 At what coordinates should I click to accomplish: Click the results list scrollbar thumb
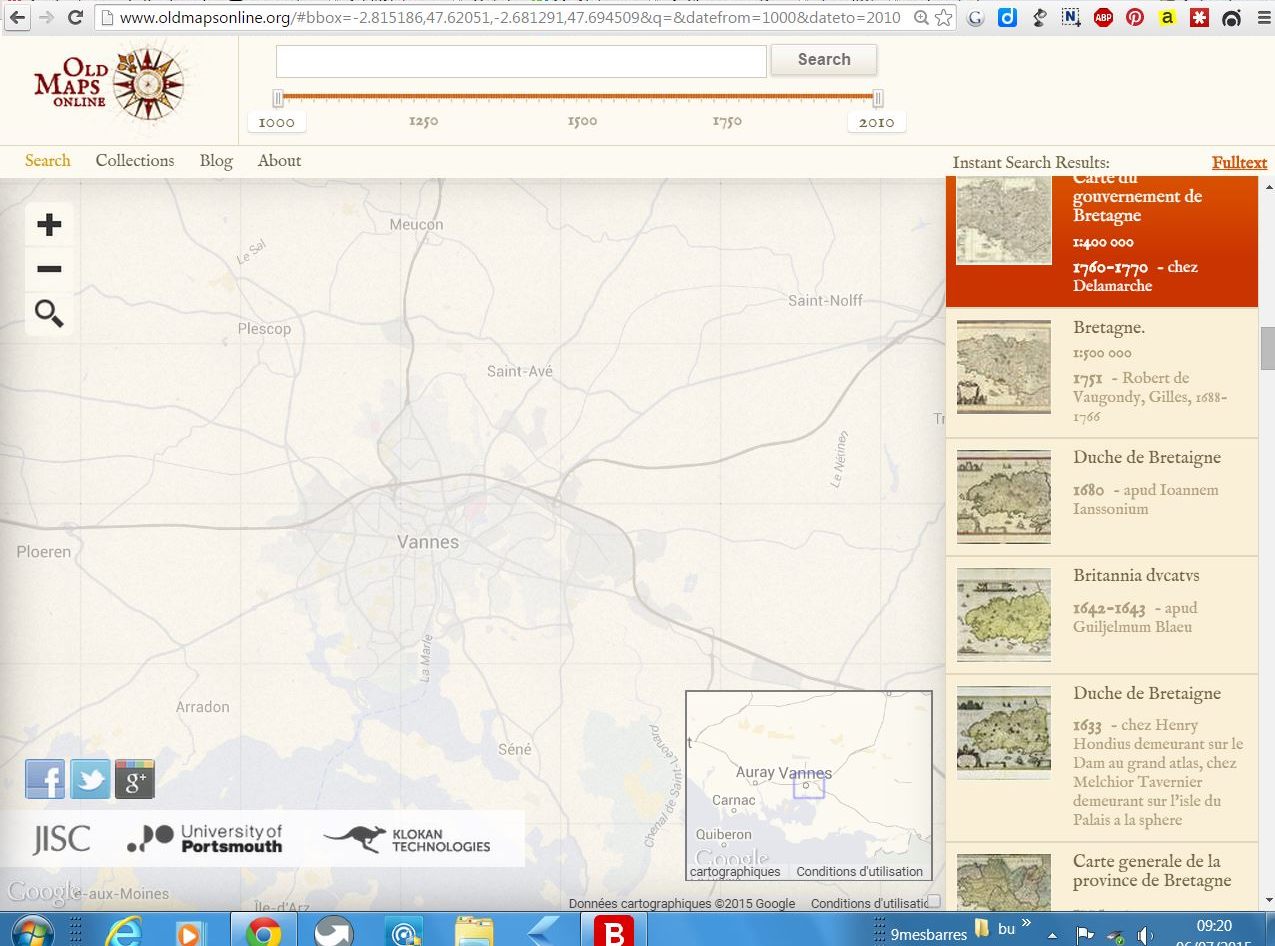[x=1267, y=348]
